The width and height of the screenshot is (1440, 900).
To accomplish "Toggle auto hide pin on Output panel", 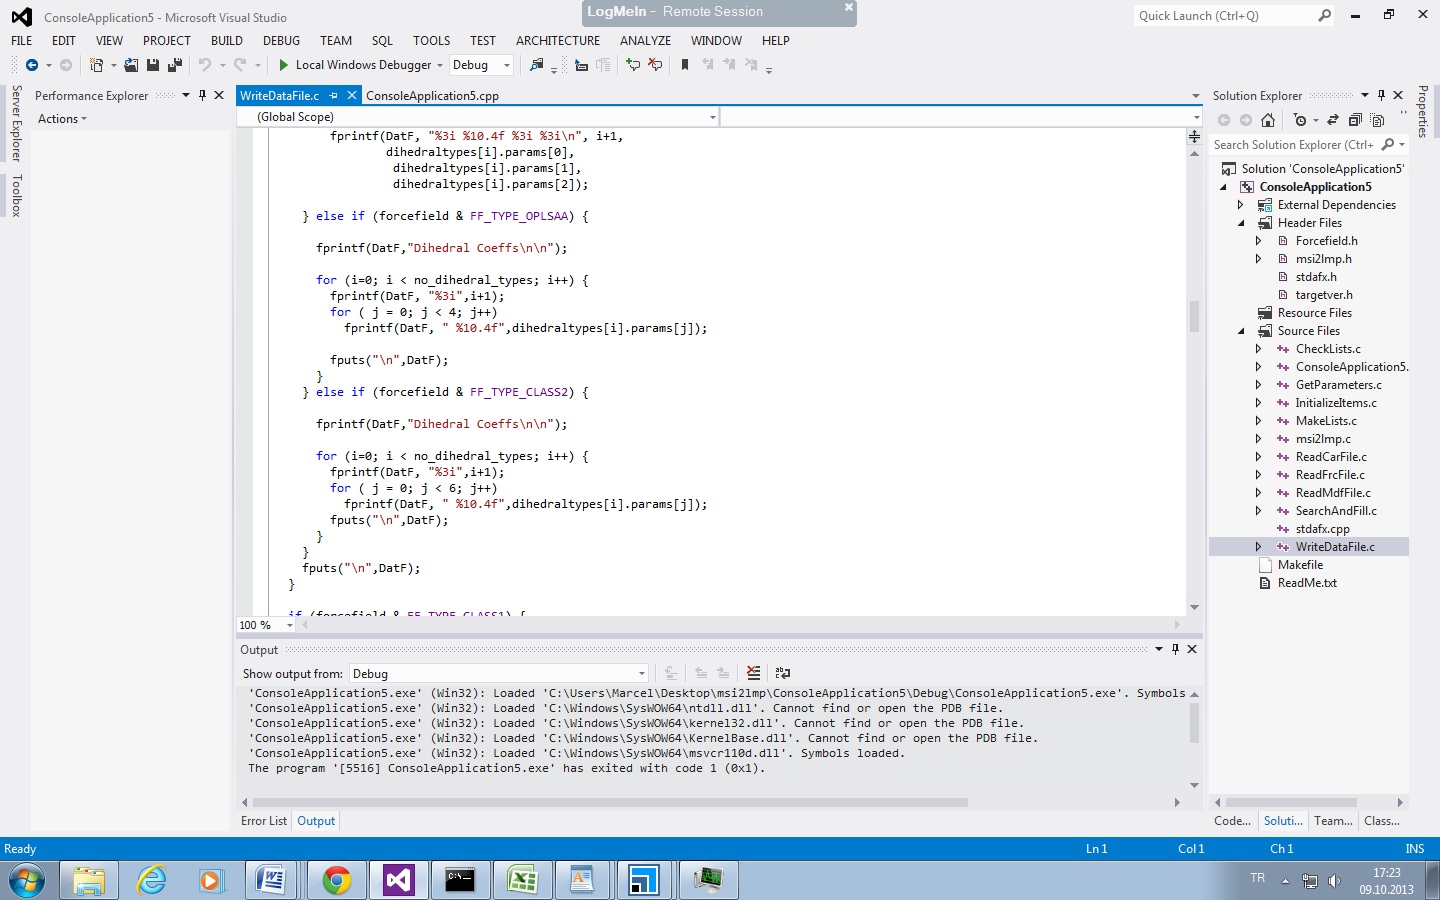I will point(1175,649).
